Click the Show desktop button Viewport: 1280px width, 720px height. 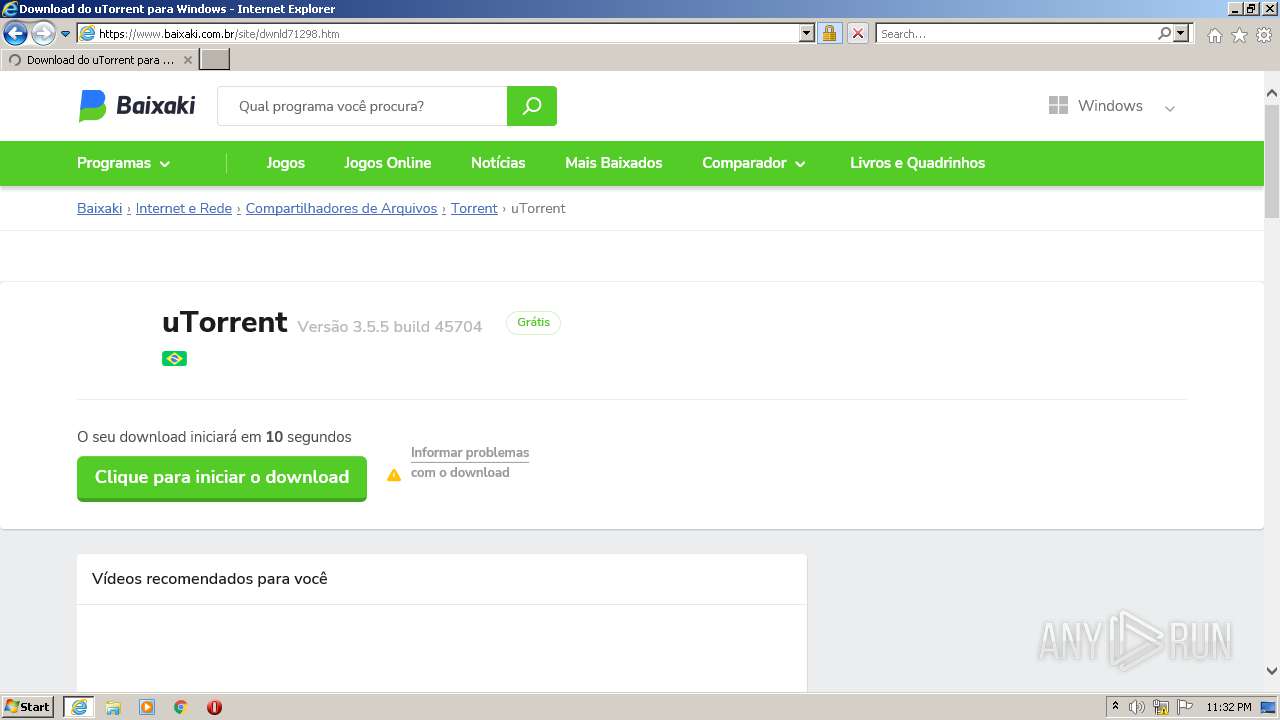pyautogui.click(x=1268, y=707)
